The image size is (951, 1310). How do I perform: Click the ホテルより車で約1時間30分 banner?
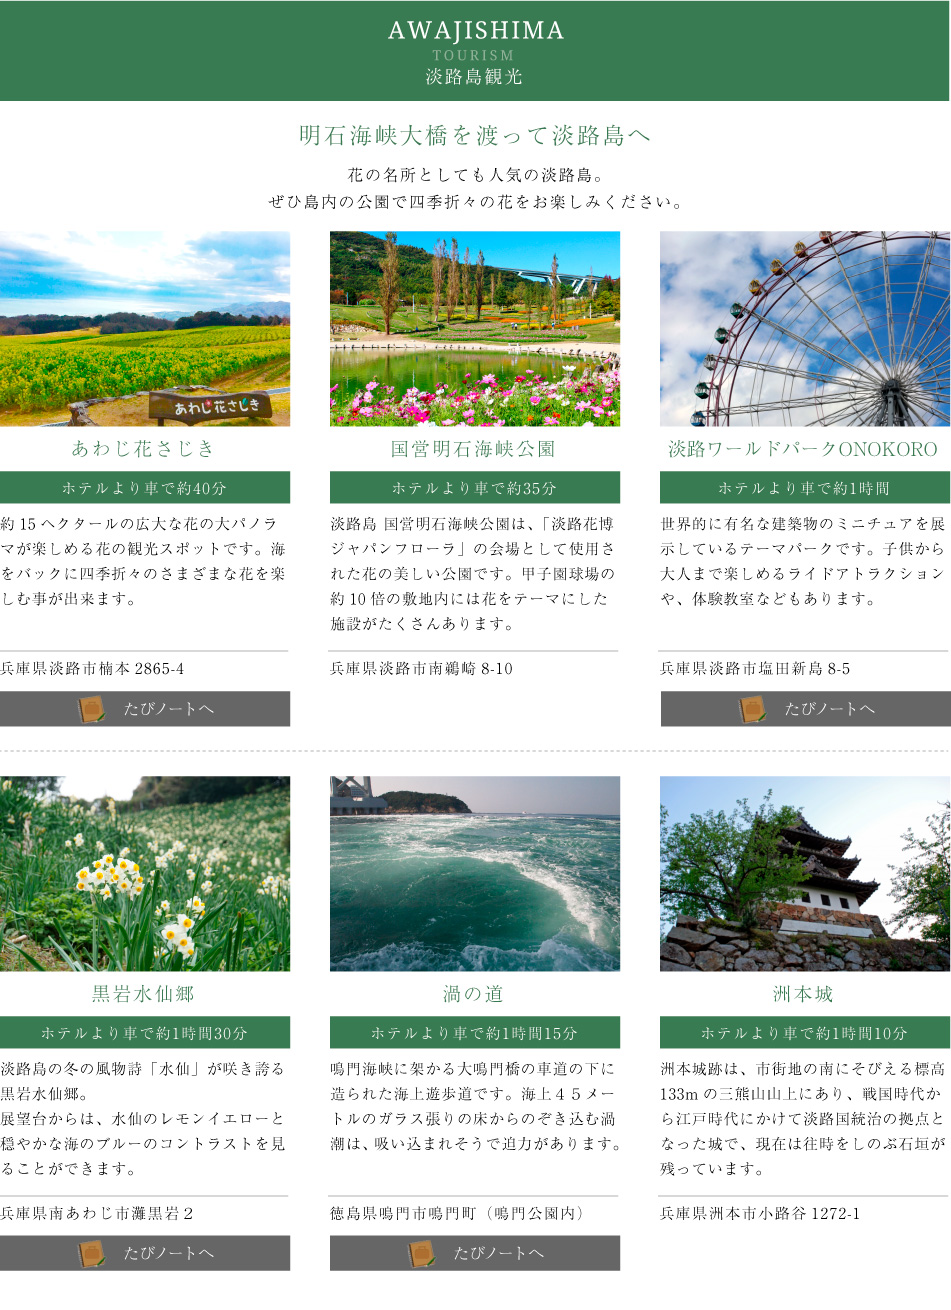(145, 1032)
